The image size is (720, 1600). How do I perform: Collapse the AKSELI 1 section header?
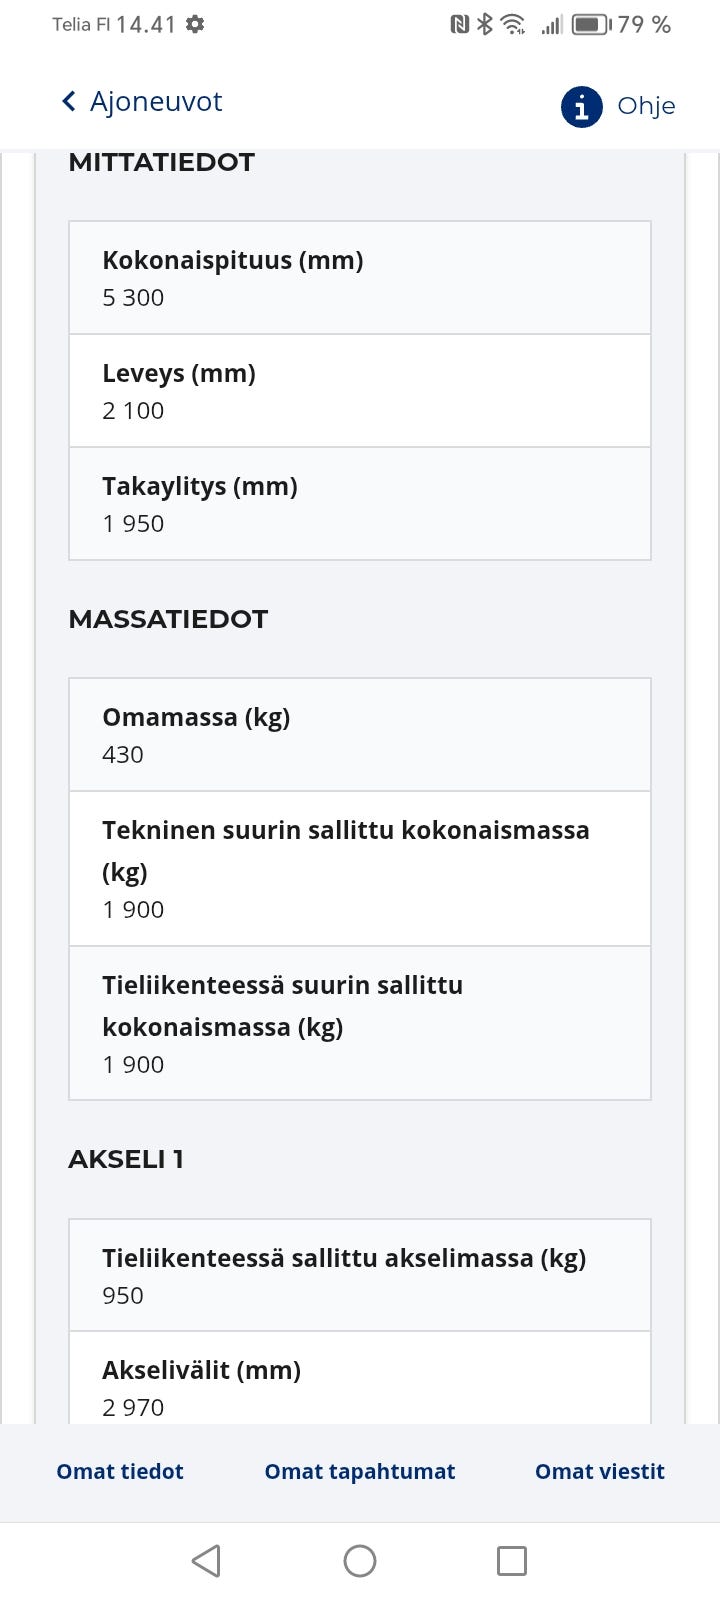[x=126, y=1159]
